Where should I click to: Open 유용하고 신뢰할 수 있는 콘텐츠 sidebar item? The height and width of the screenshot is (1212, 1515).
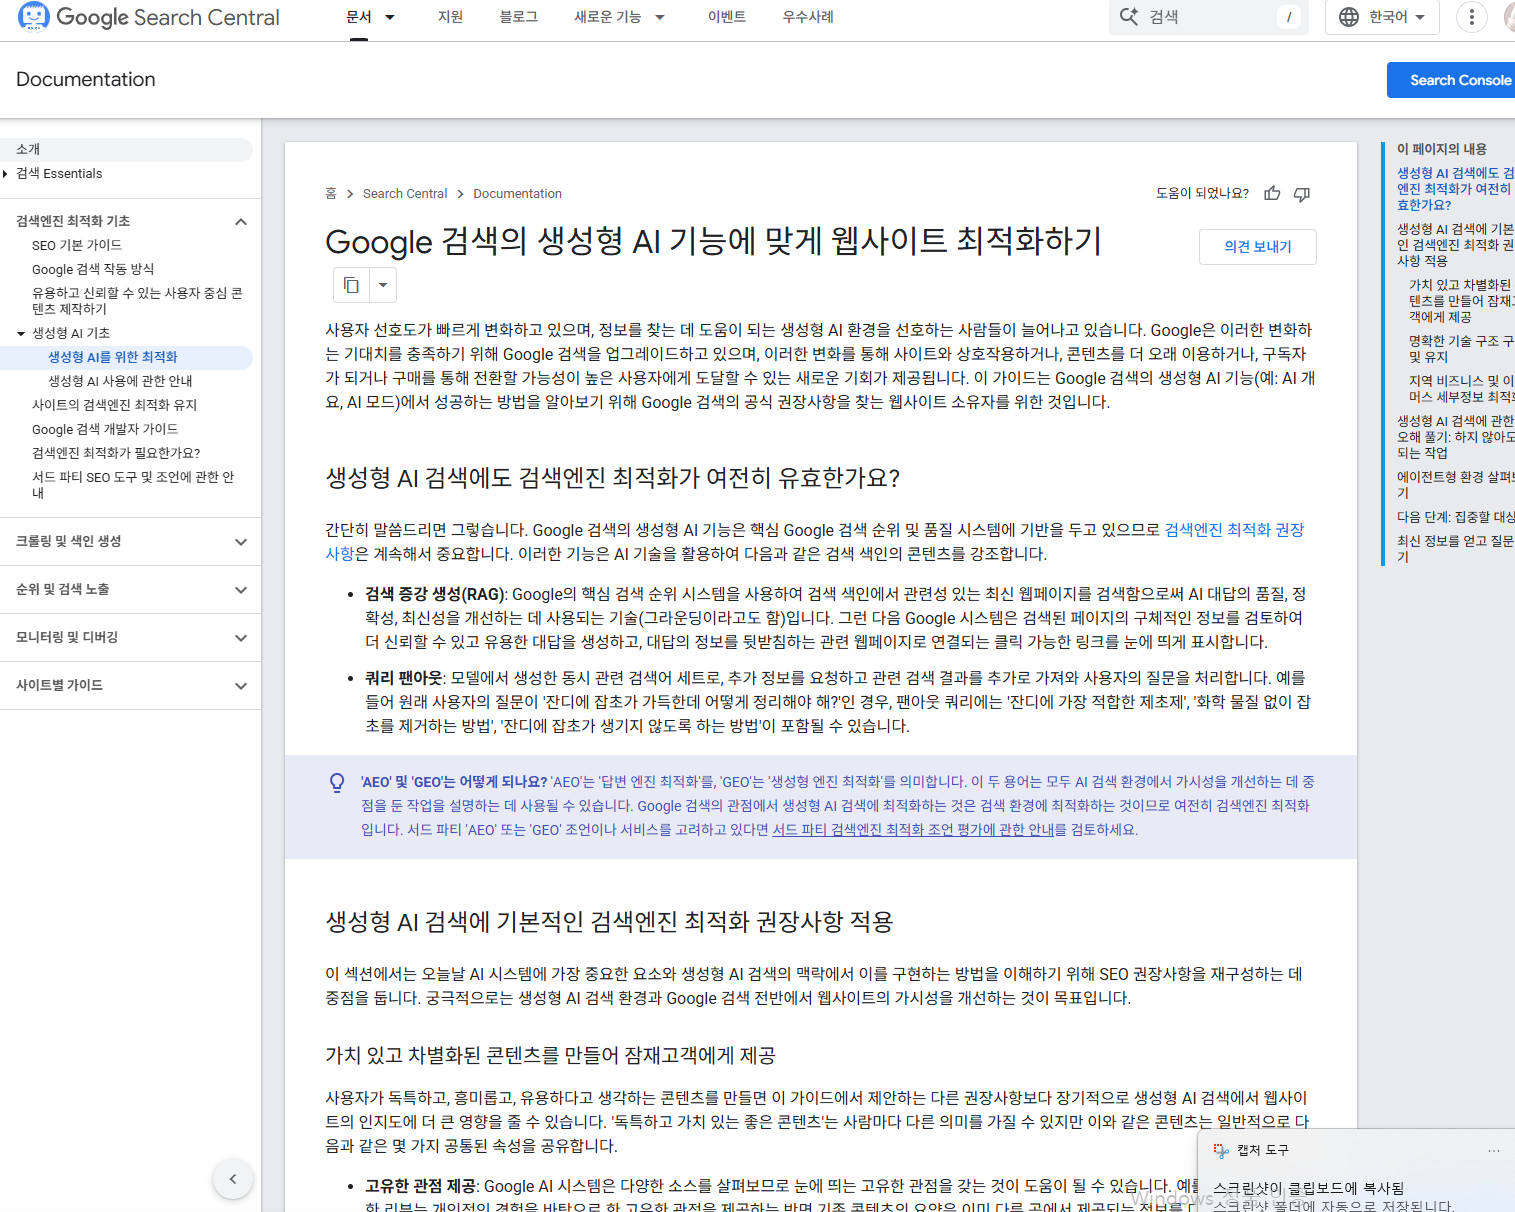pyautogui.click(x=137, y=301)
